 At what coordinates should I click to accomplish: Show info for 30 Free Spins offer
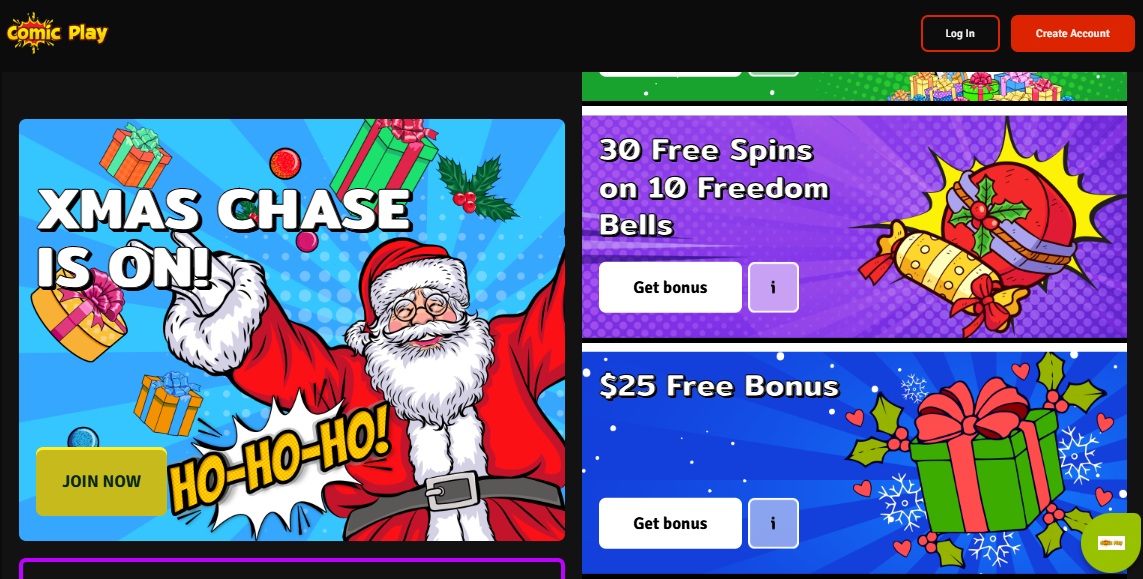[x=773, y=287]
